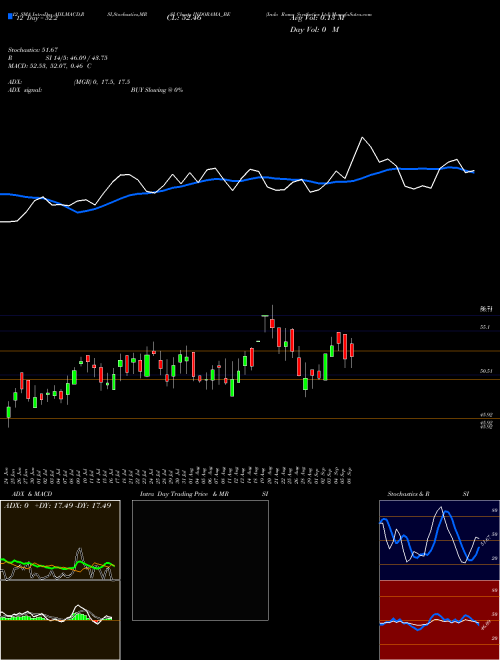Click the 'Stochastics & R' panel title

point(409,494)
